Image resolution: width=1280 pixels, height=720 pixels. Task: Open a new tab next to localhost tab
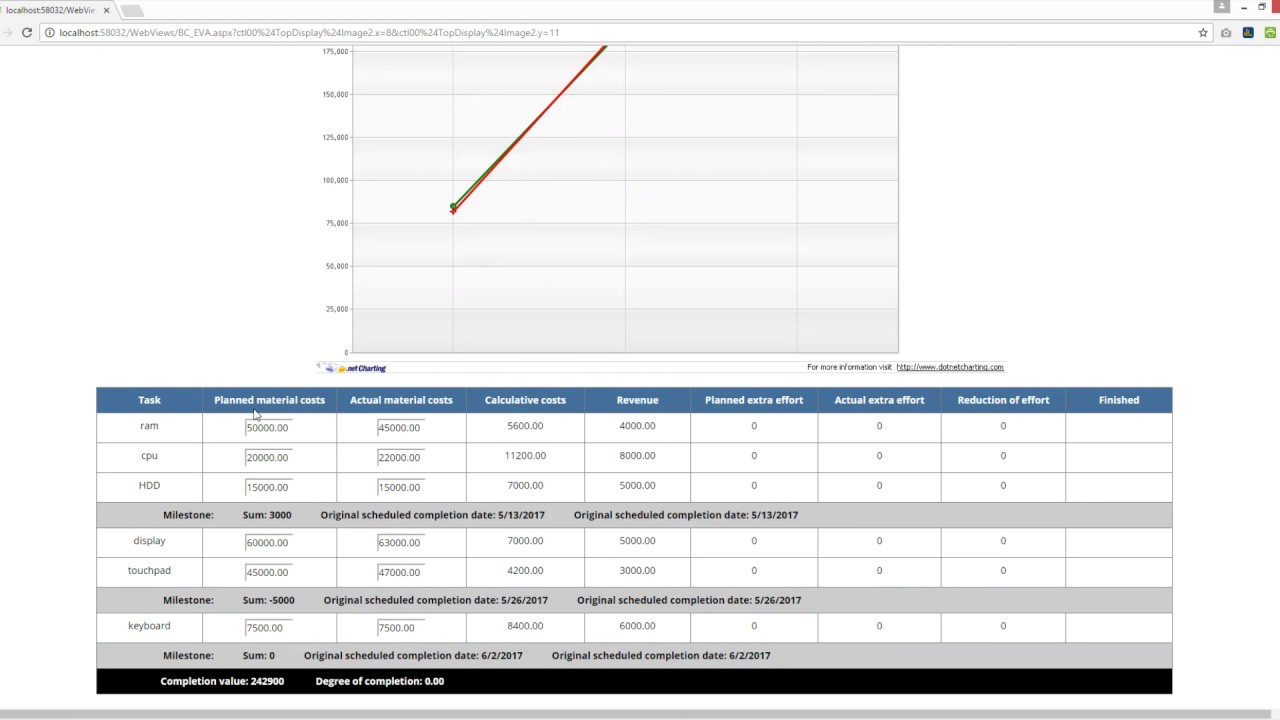131,10
